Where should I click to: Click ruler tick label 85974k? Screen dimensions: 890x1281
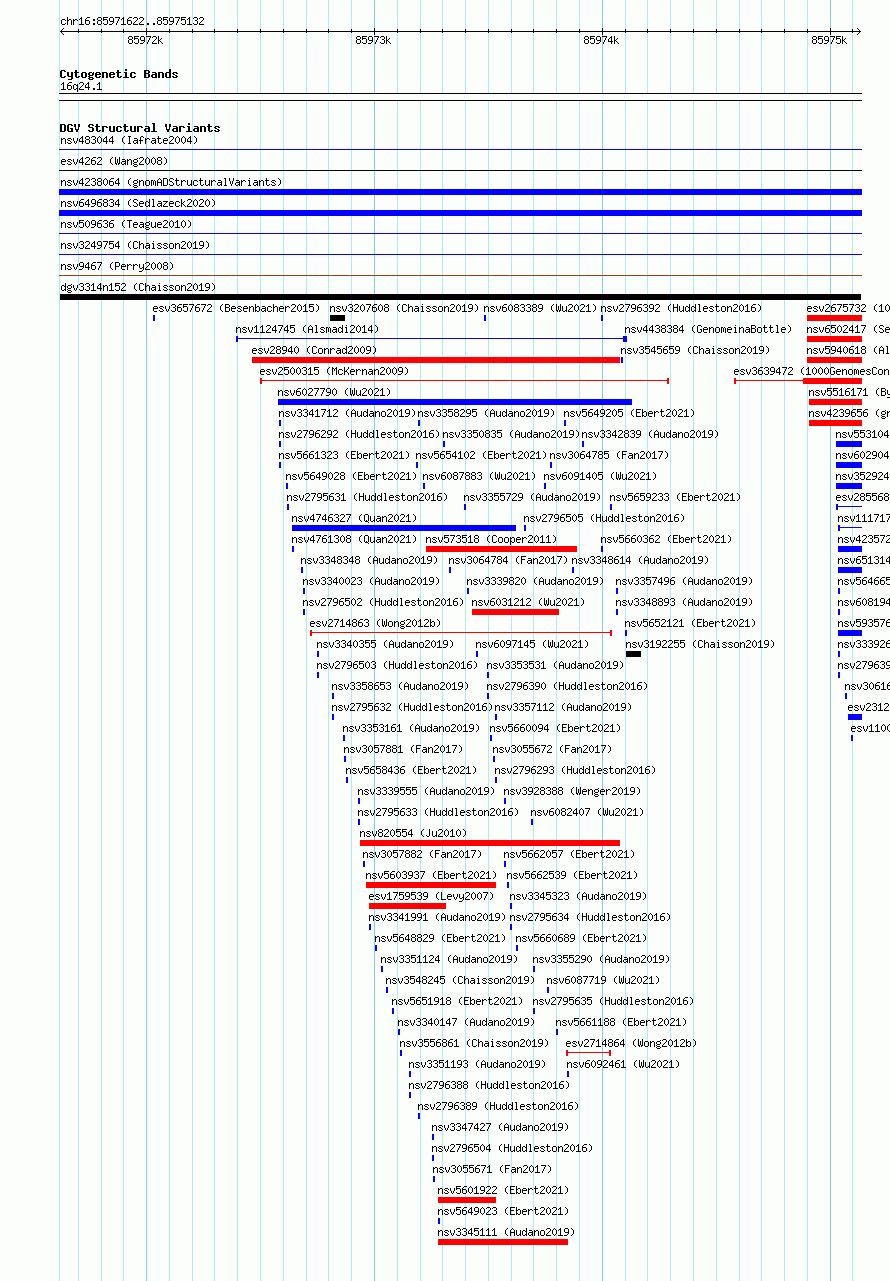(601, 40)
